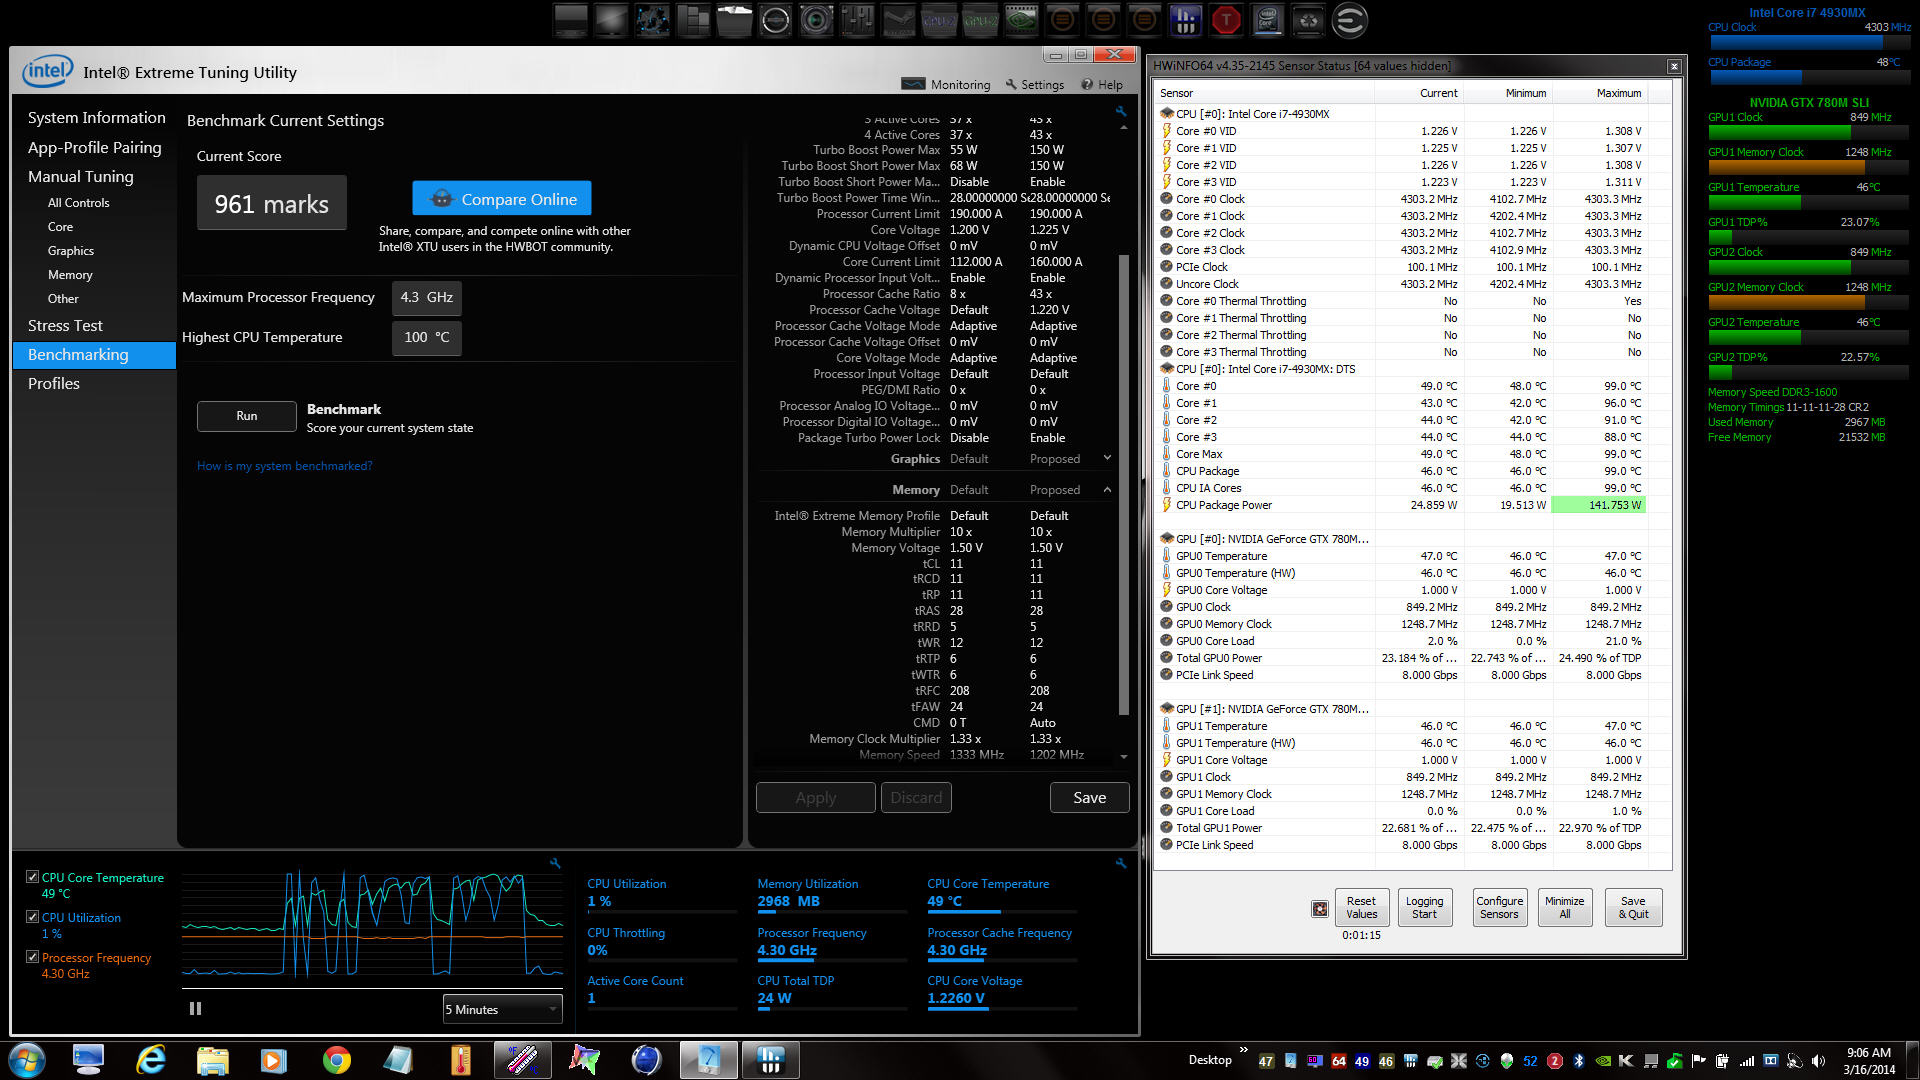Viewport: 1920px width, 1080px height.
Task: Click the NVIDIA tray icon
Action: (1603, 1061)
